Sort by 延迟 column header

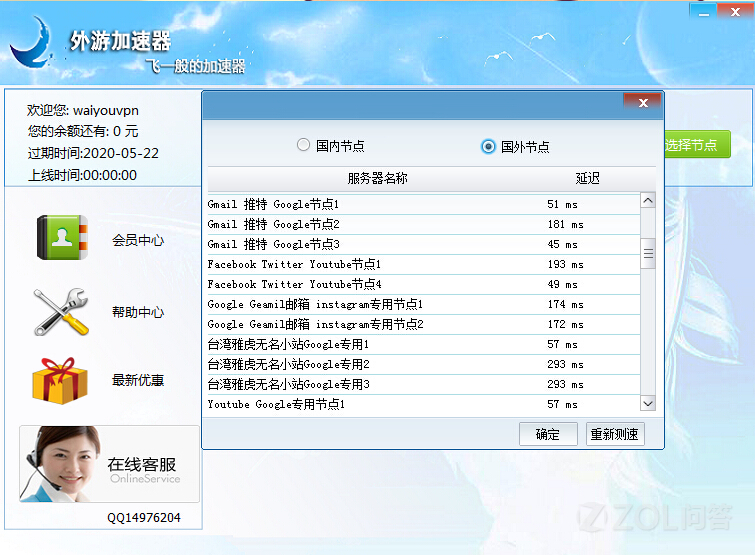(587, 179)
